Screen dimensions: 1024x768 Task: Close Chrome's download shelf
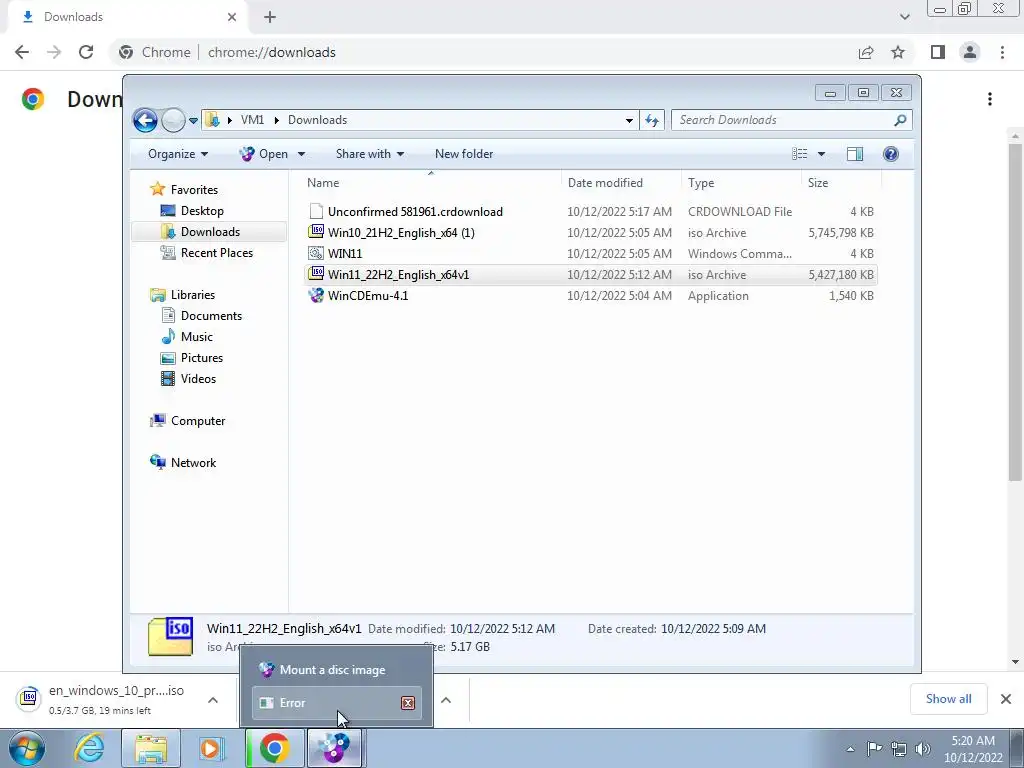pos(1006,699)
